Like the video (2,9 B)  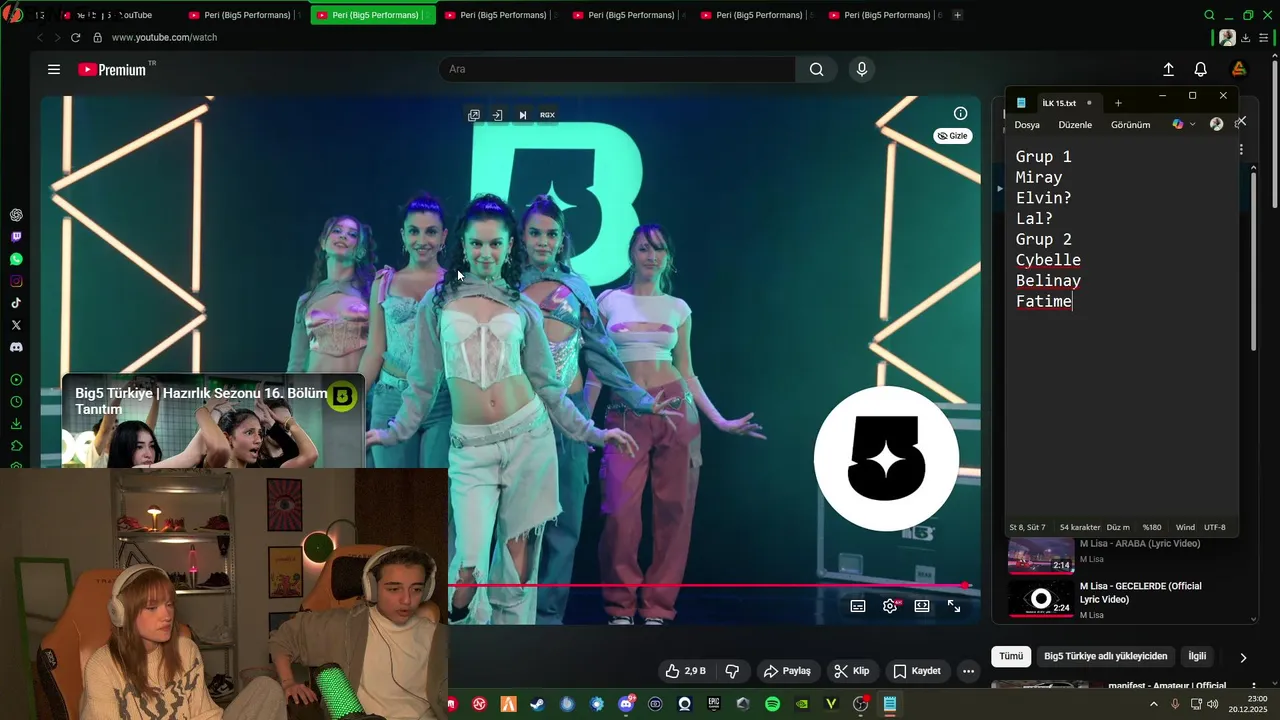click(x=686, y=671)
